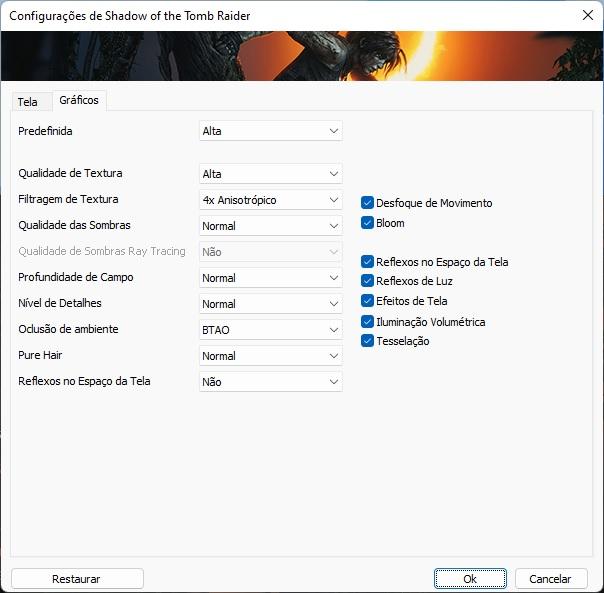Select the Gráficos tab
Screen dimensions: 604x593
[x=79, y=100]
